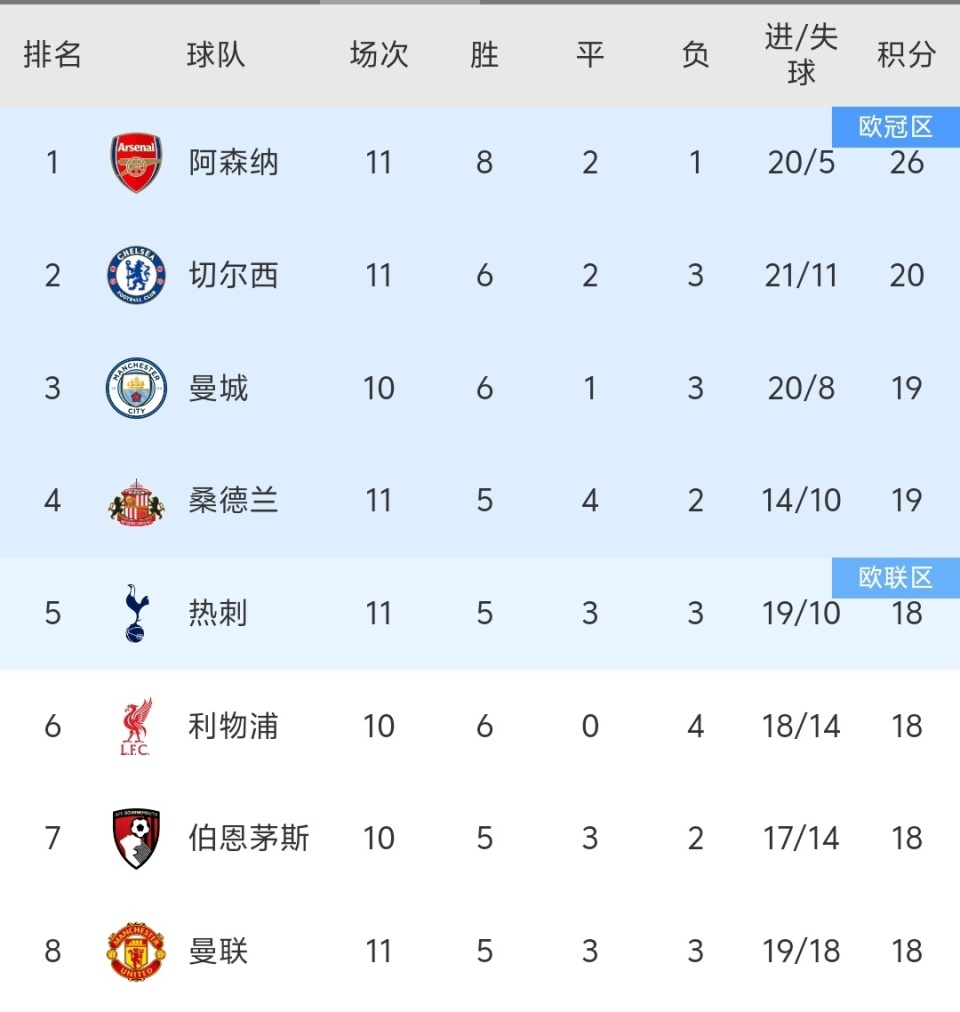960x1012 pixels.
Task: Open the Sunderland team crest
Action: (x=136, y=500)
